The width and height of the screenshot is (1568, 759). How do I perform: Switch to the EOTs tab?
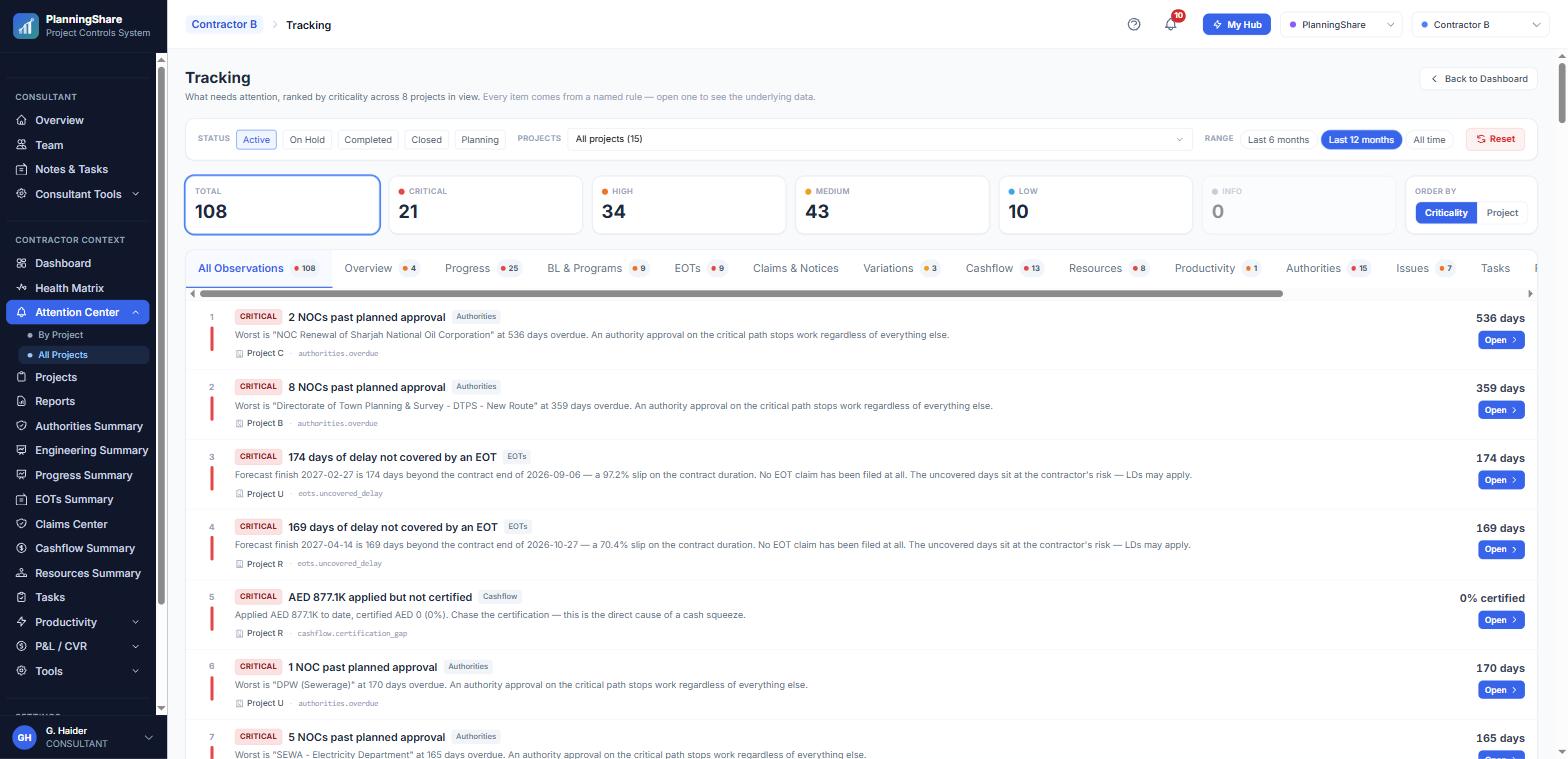pos(699,268)
